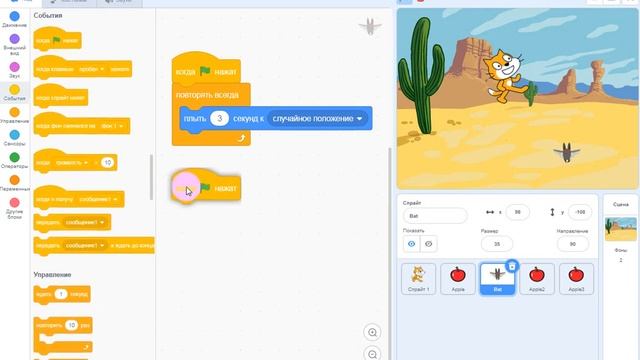Viewport: 640px width, 360px height.
Task: Click the palette vertical scrollbar
Action: pos(151,177)
